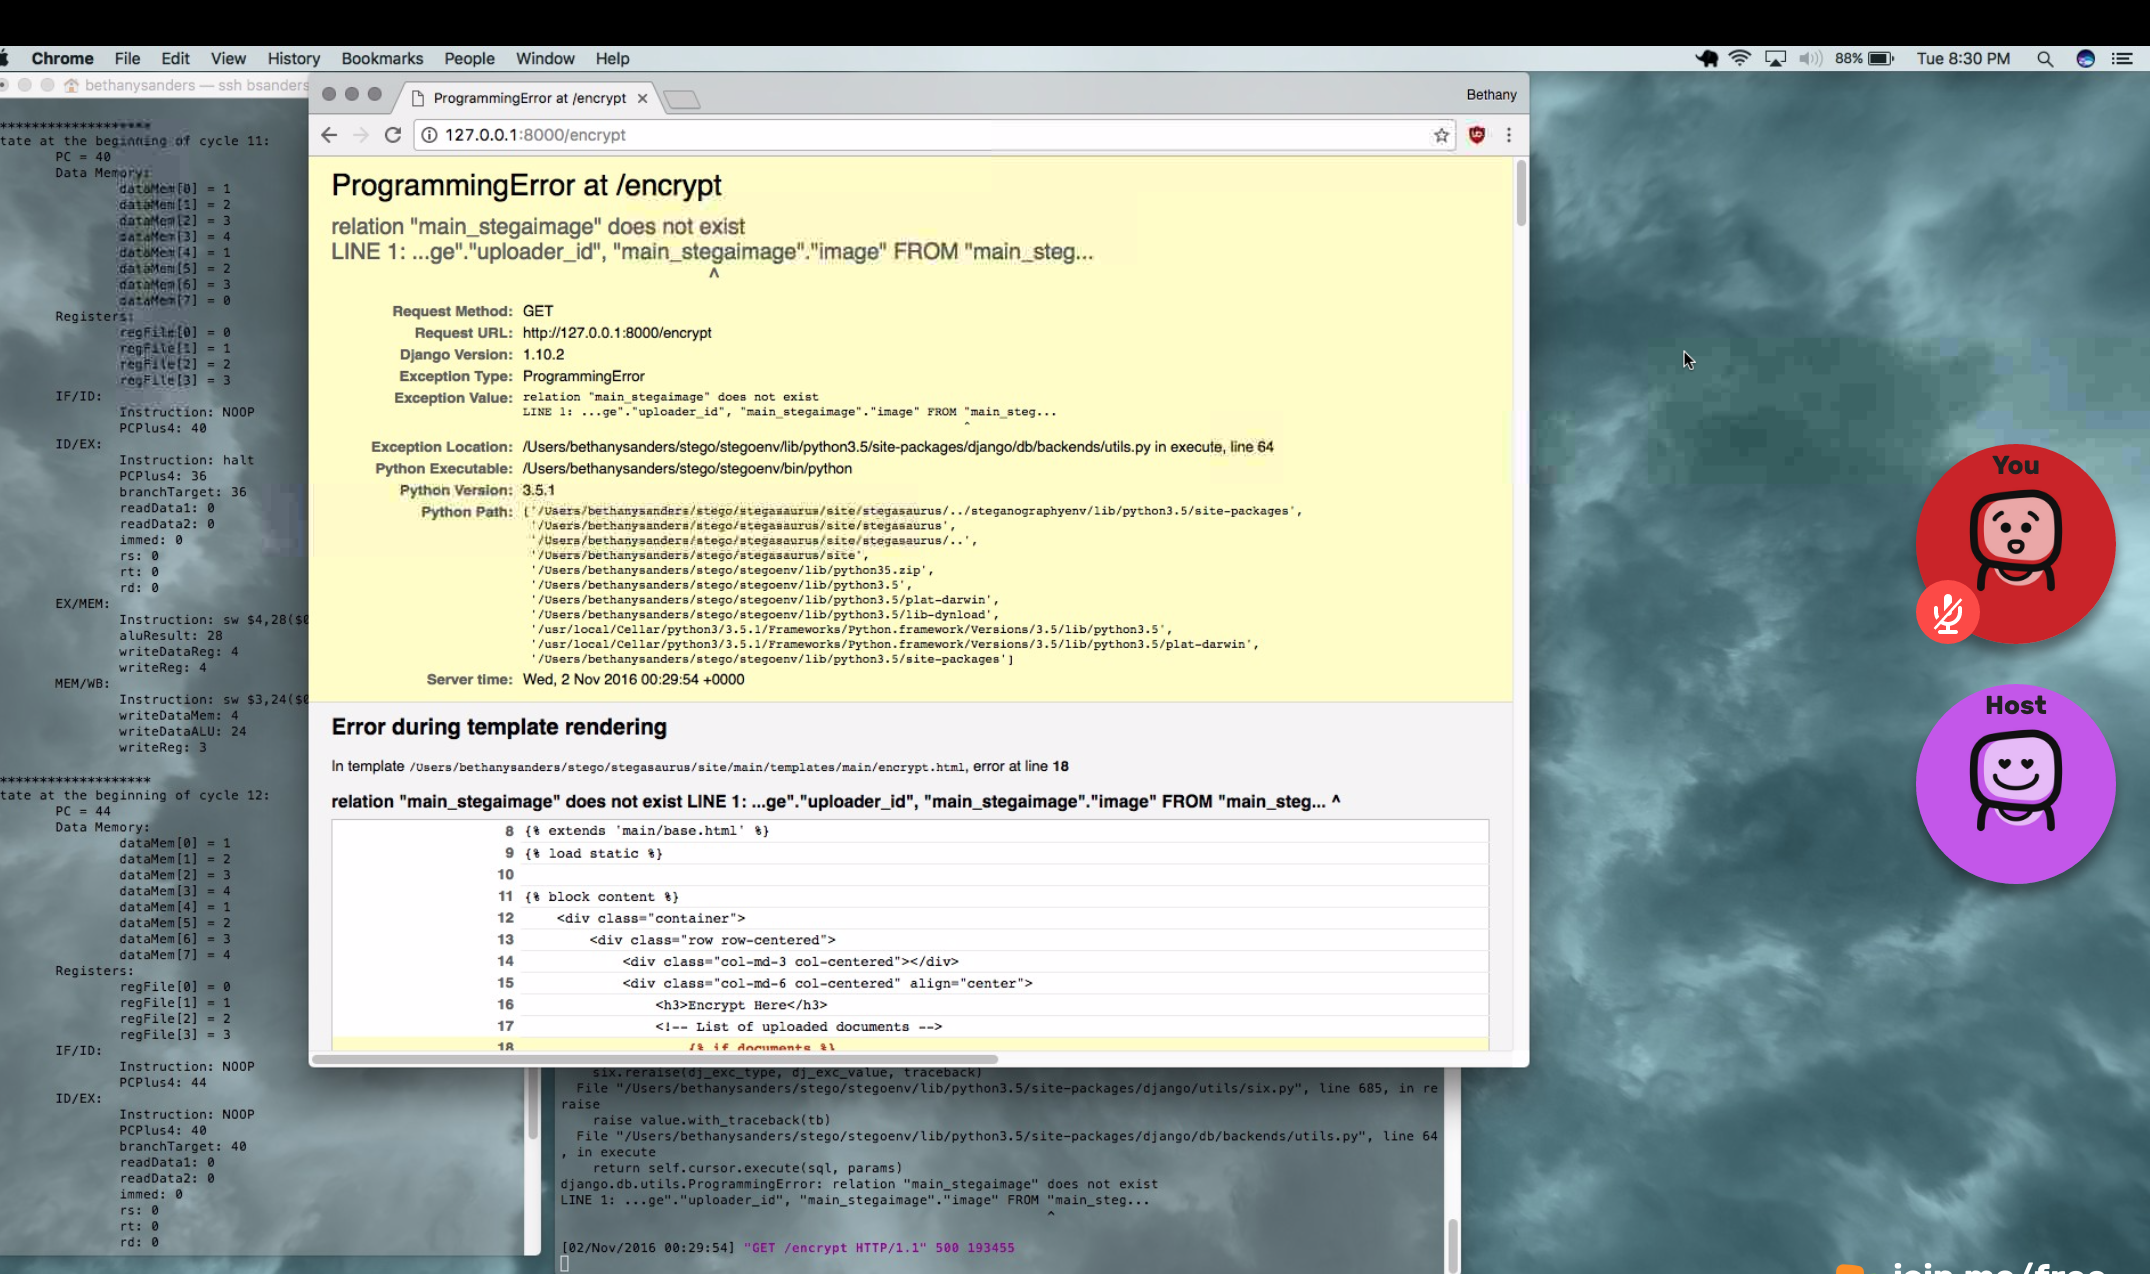The image size is (2150, 1274).
Task: Click the Request Method value GET
Action: pos(538,311)
